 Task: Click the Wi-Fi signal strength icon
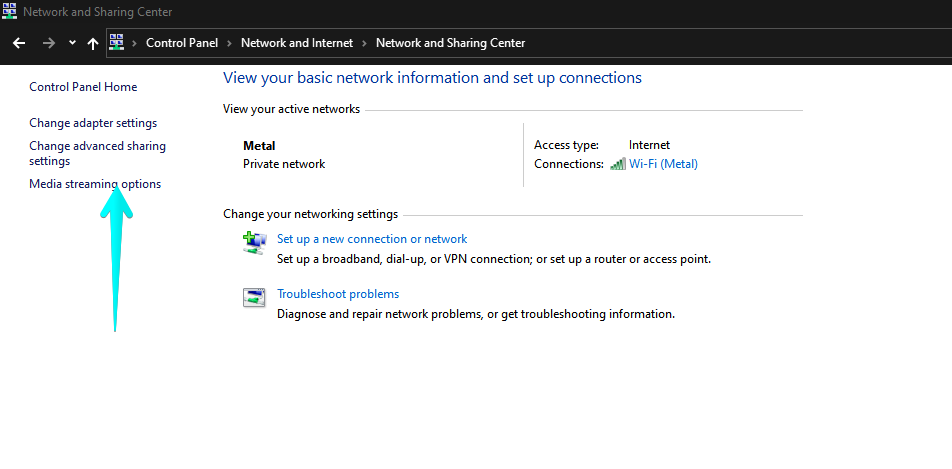coord(618,164)
